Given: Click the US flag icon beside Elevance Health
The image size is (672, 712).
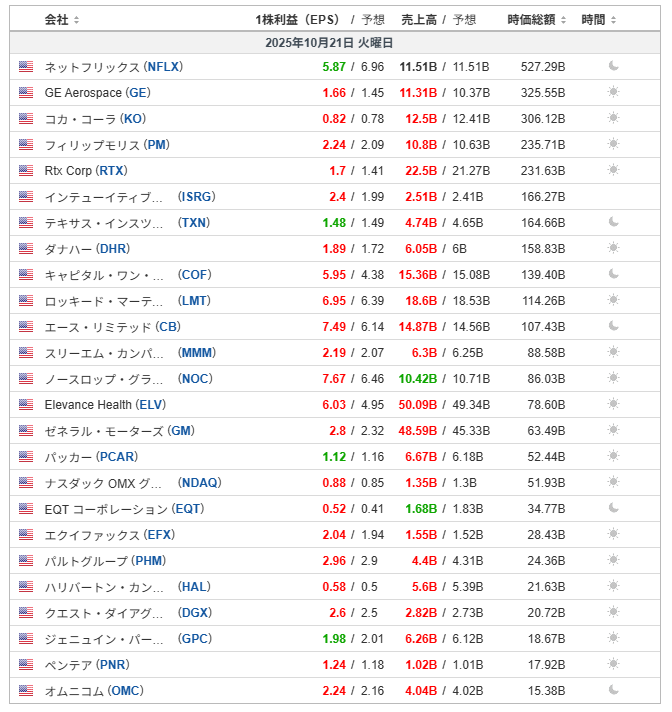Looking at the screenshot, I should point(26,405).
